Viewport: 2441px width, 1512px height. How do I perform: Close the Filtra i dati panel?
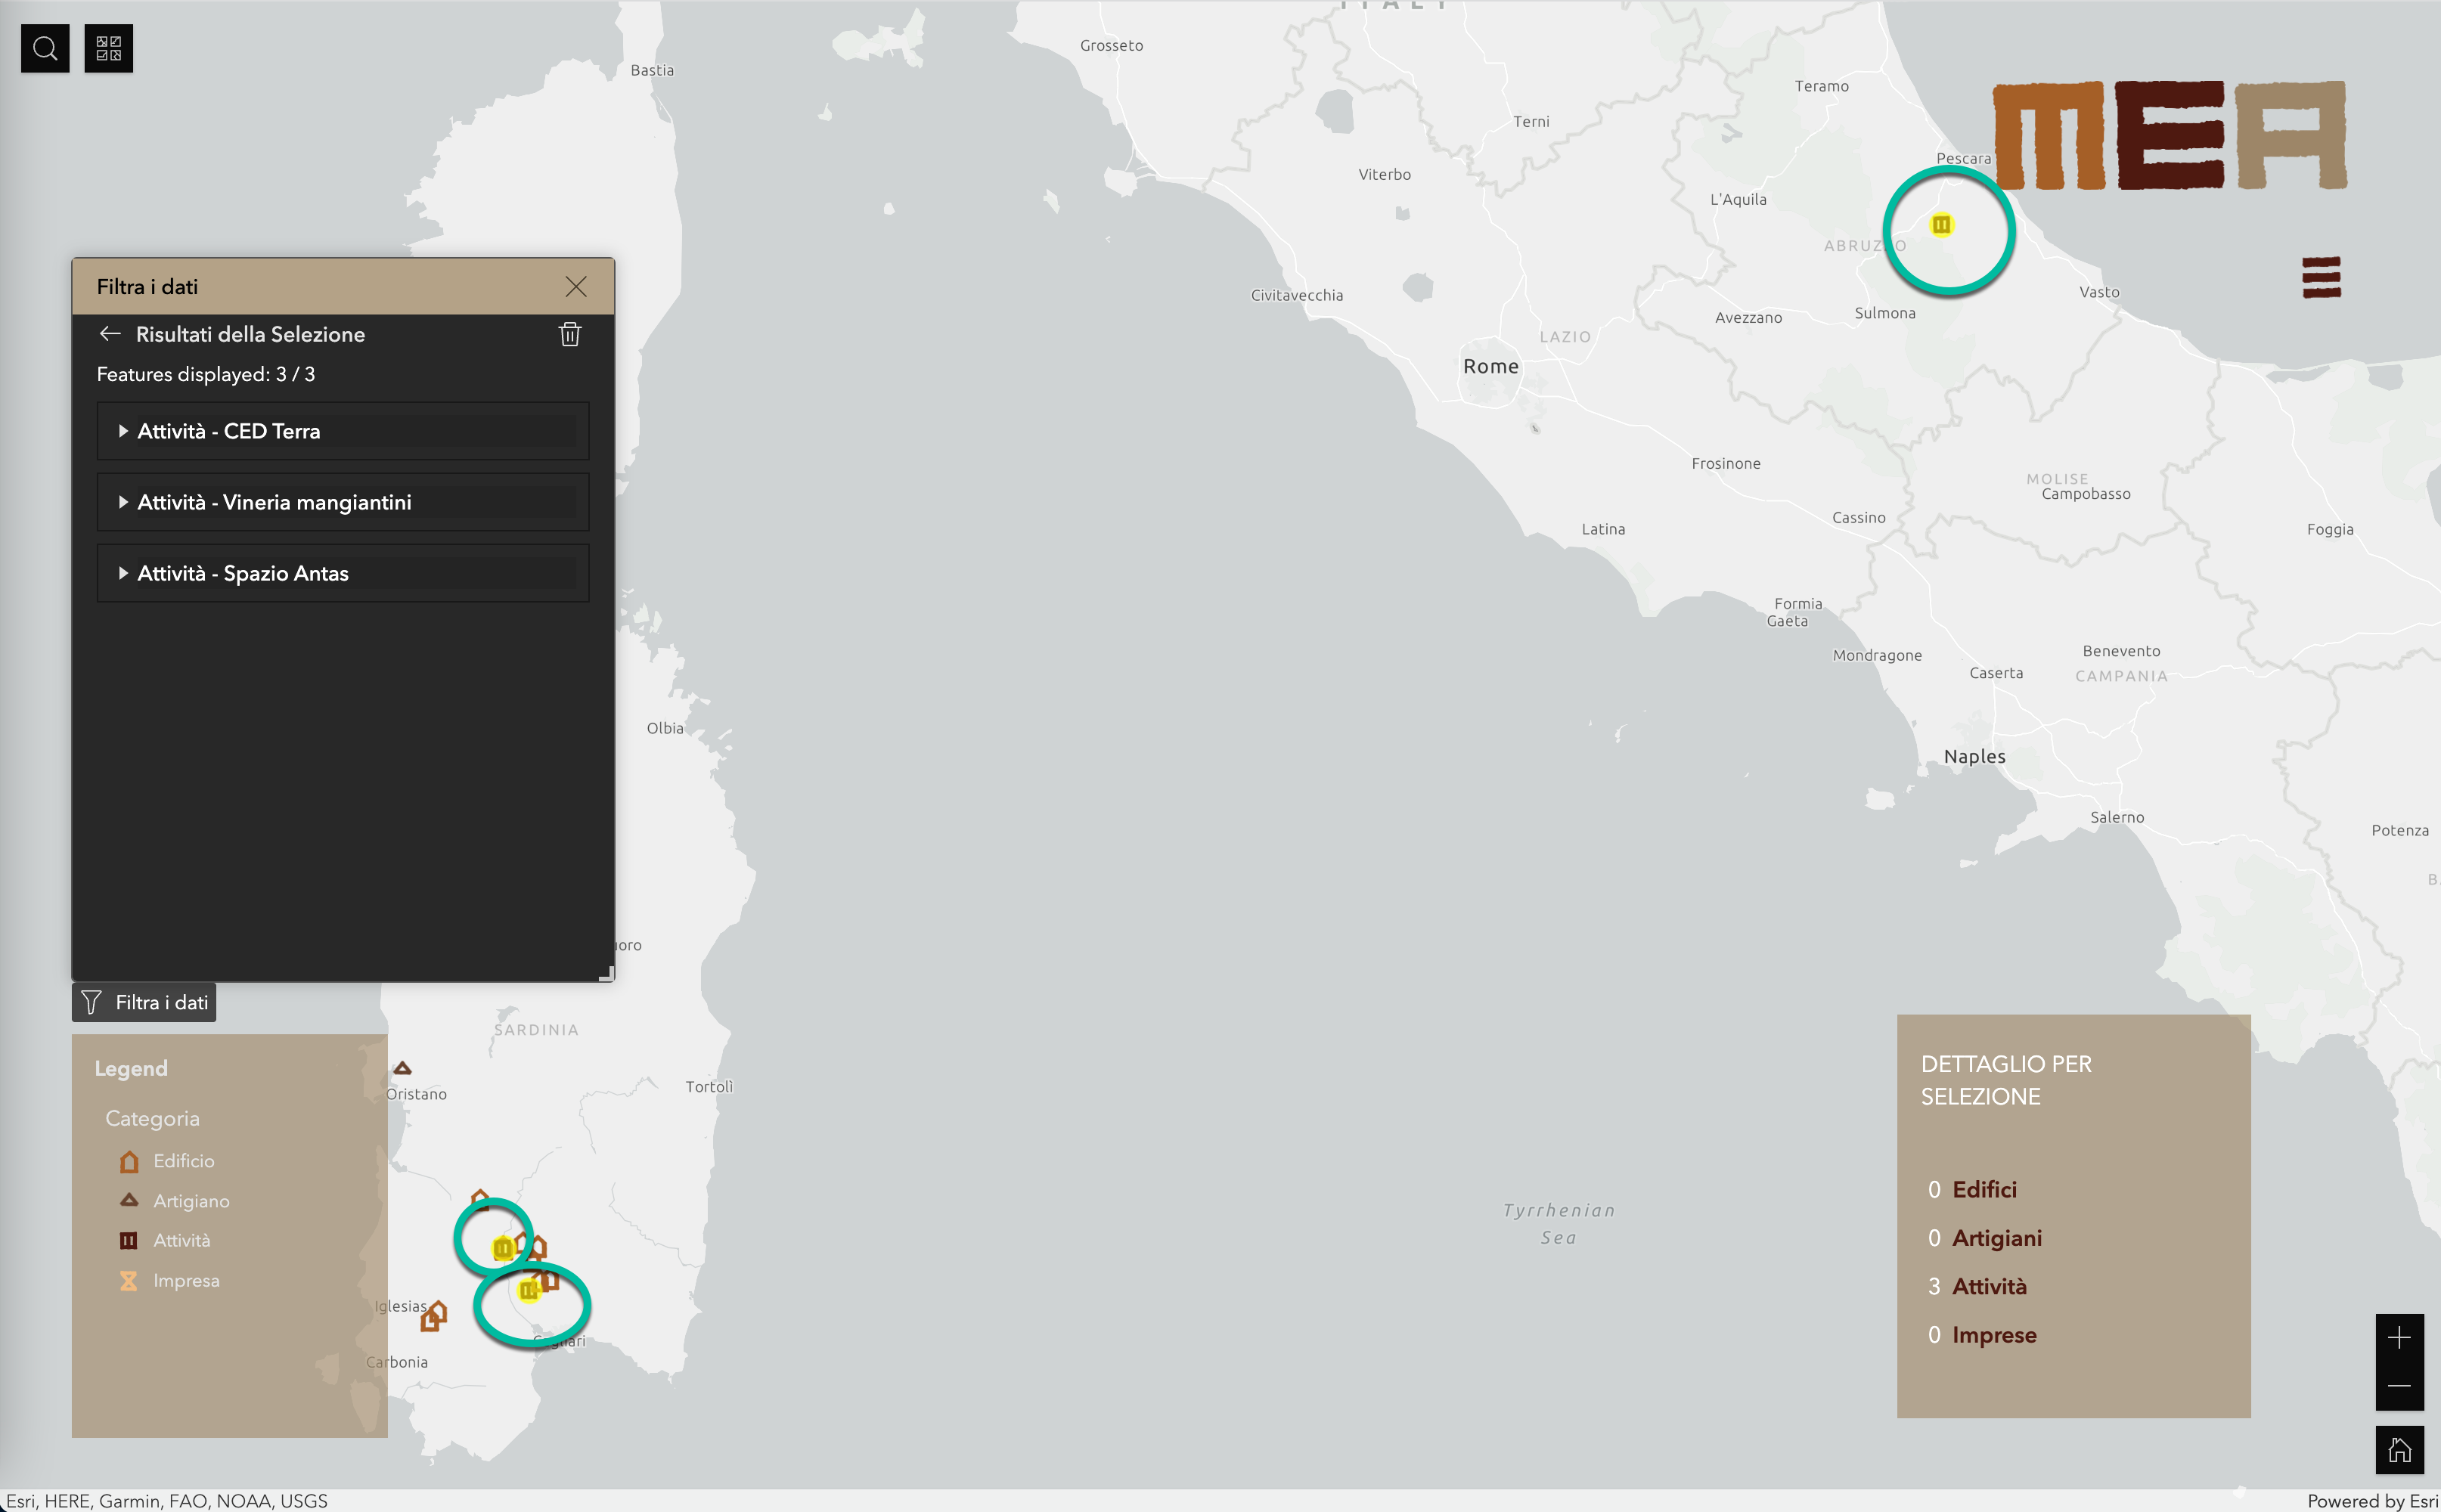click(576, 287)
